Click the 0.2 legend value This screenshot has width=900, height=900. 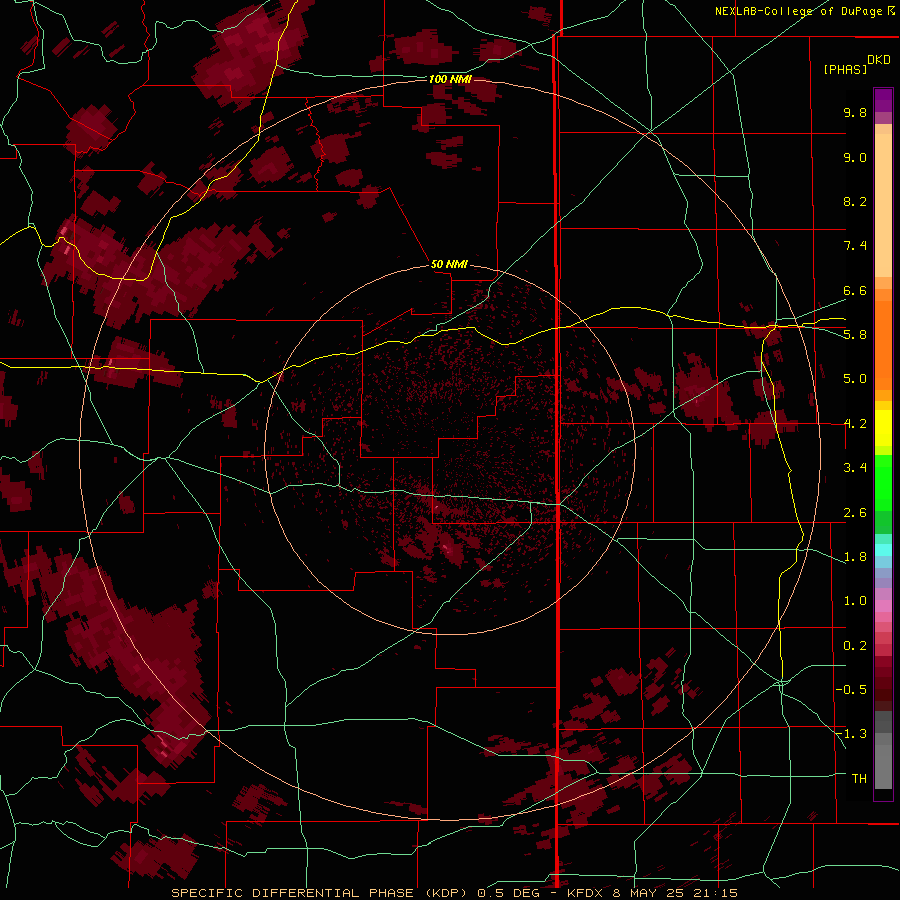click(x=855, y=646)
